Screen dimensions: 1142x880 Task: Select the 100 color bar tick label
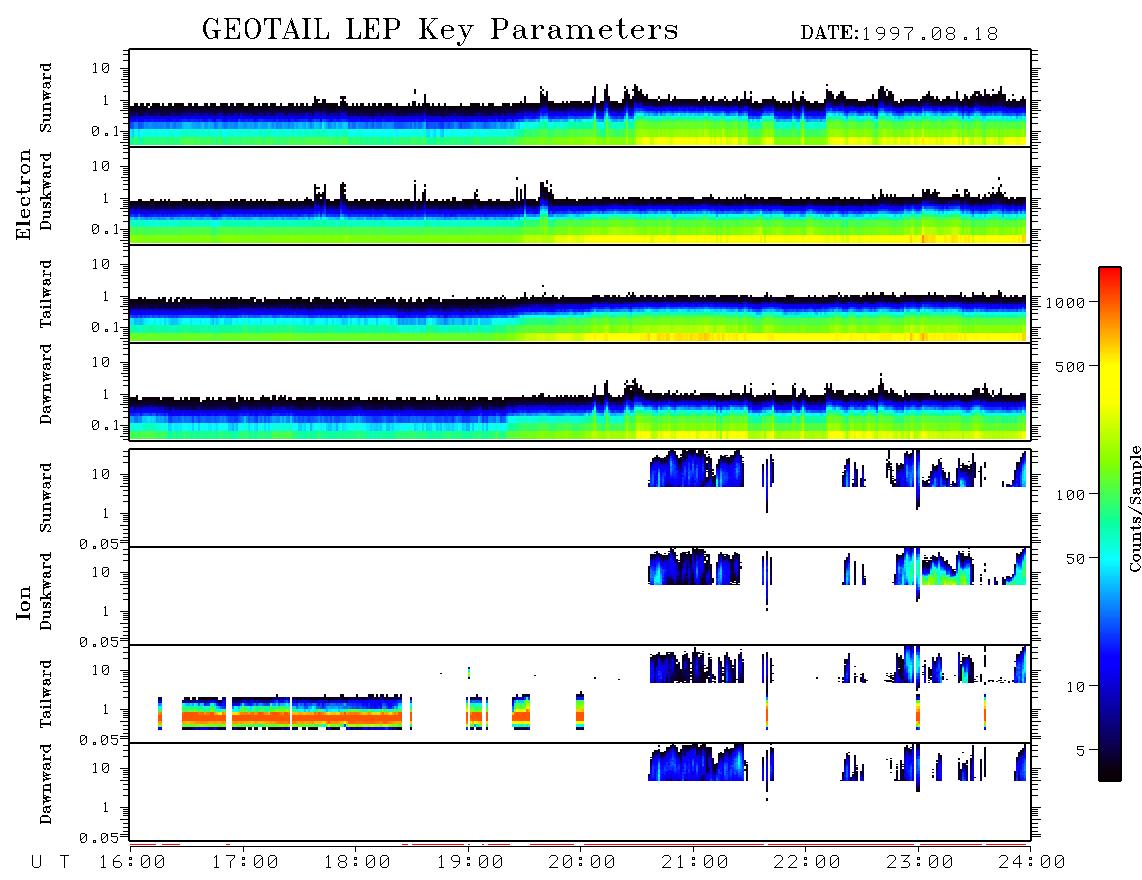coord(1070,495)
